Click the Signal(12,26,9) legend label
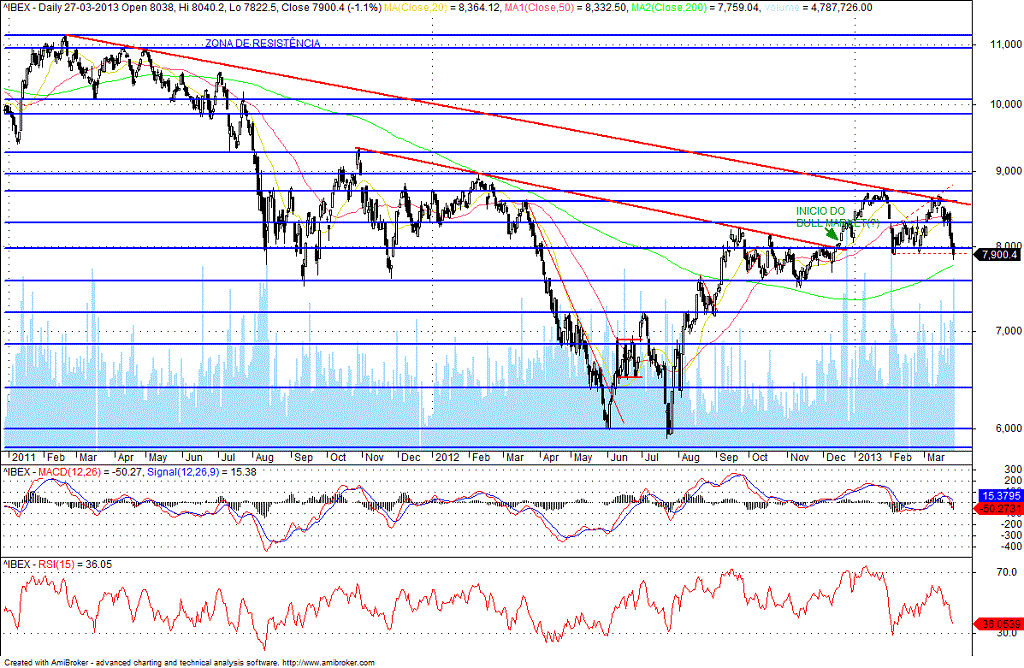The height and width of the screenshot is (668, 1024). (x=183, y=471)
